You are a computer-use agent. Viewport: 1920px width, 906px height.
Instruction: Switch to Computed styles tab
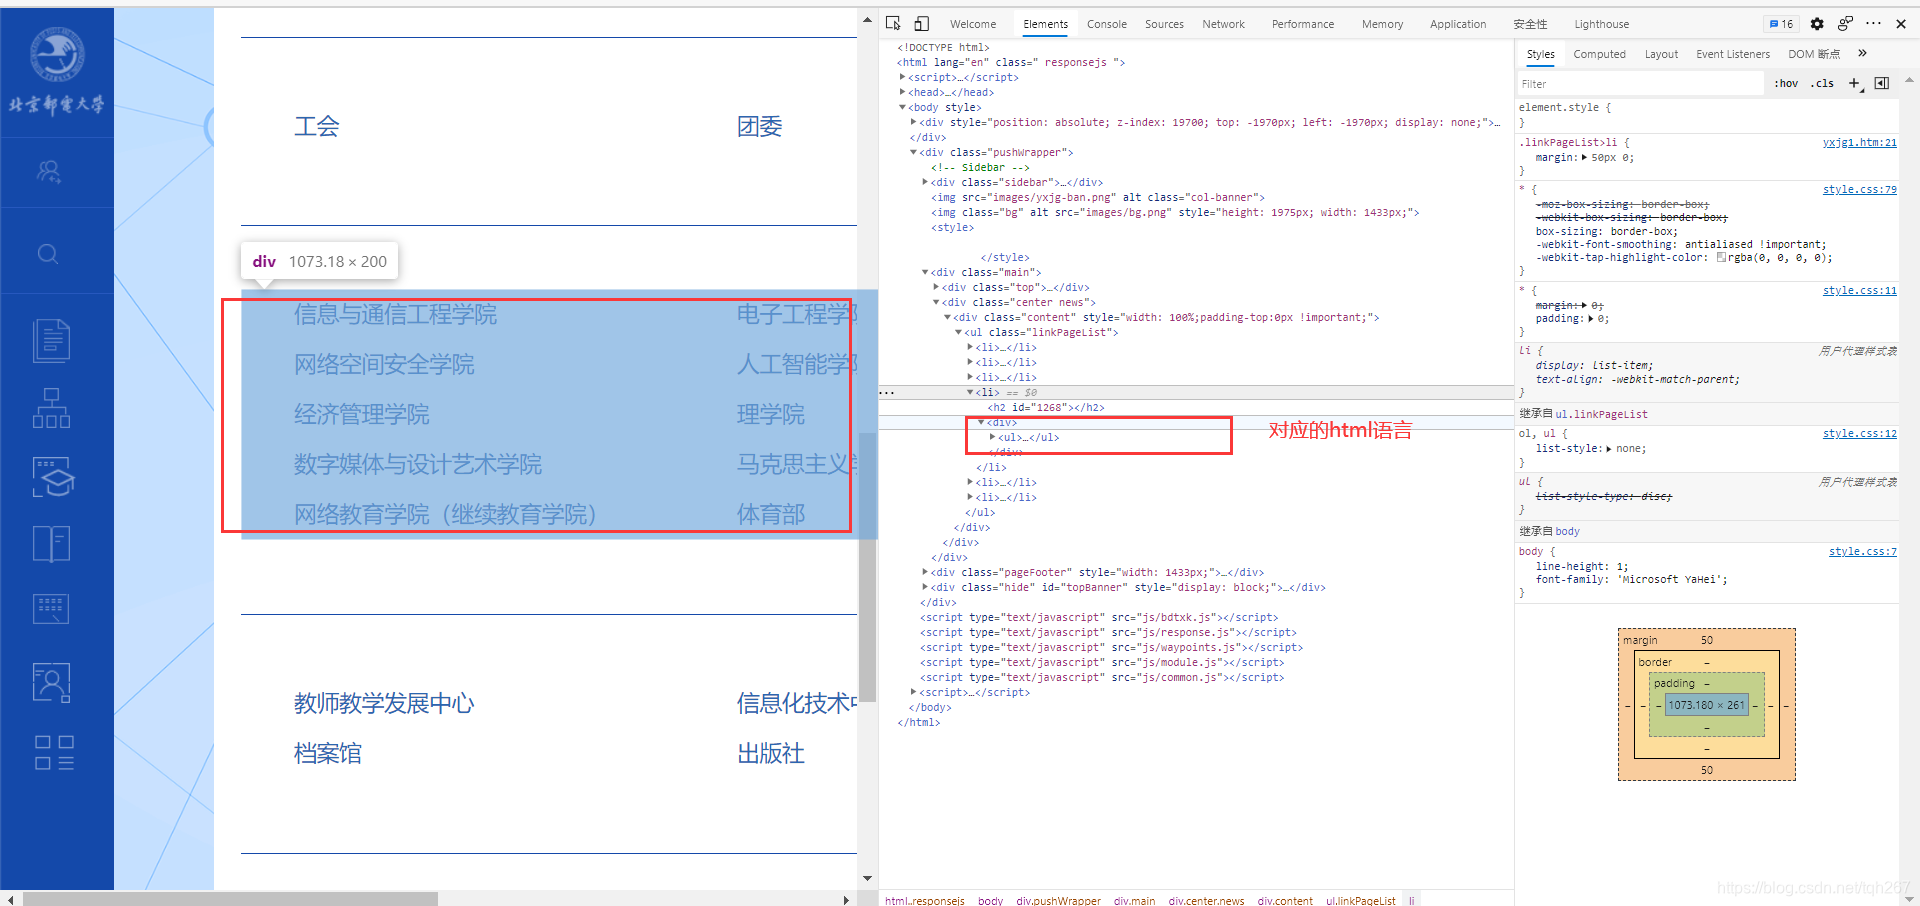coord(1599,54)
